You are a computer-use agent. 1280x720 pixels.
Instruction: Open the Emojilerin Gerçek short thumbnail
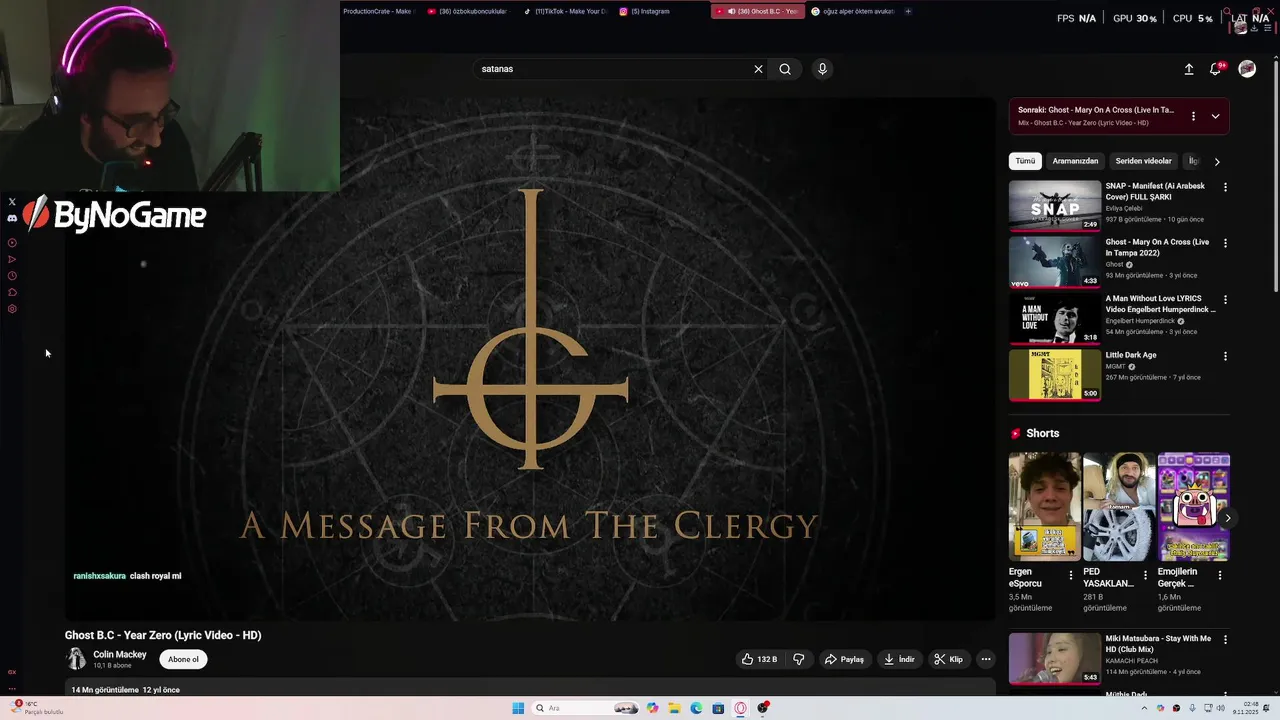1194,507
